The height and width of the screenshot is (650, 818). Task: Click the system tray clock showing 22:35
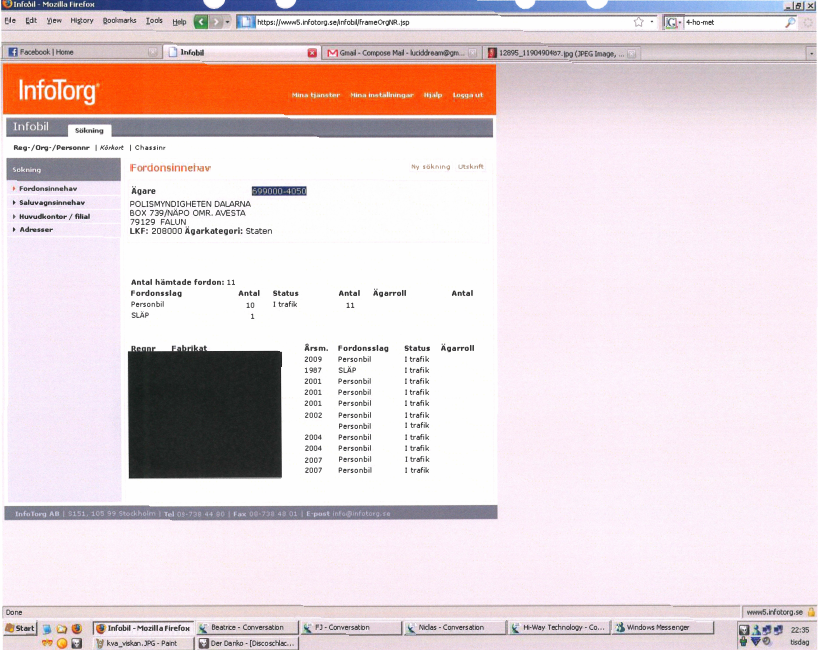[800, 630]
